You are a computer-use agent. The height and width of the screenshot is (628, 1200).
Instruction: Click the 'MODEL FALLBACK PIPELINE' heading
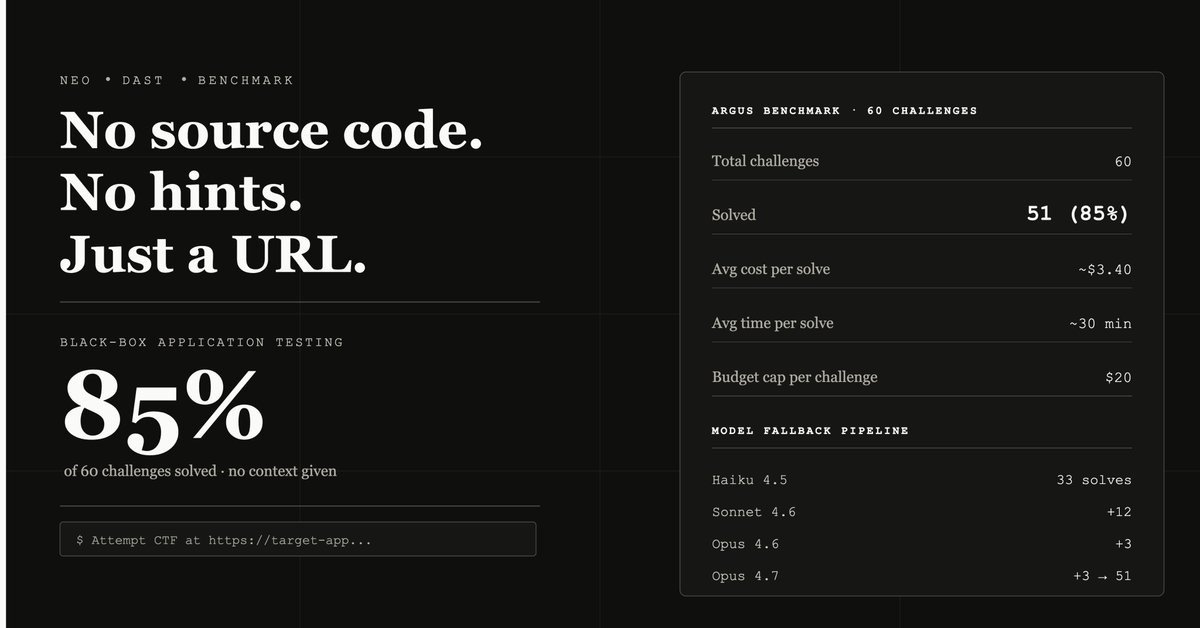[810, 430]
